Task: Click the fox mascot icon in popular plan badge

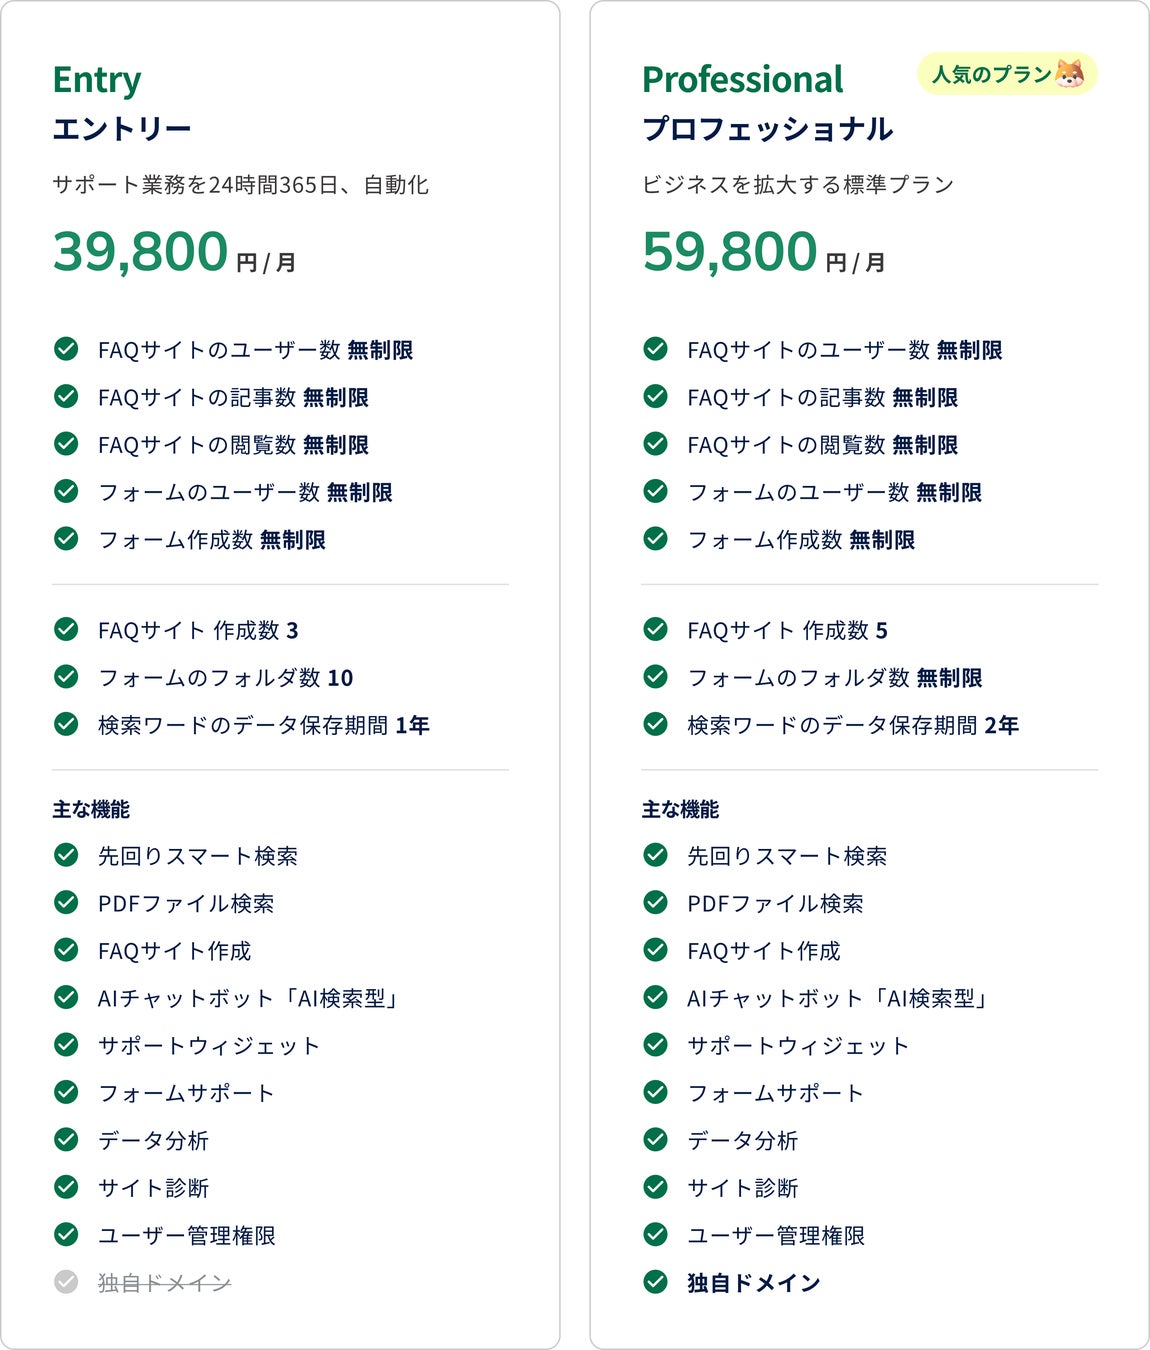Action: [1070, 74]
